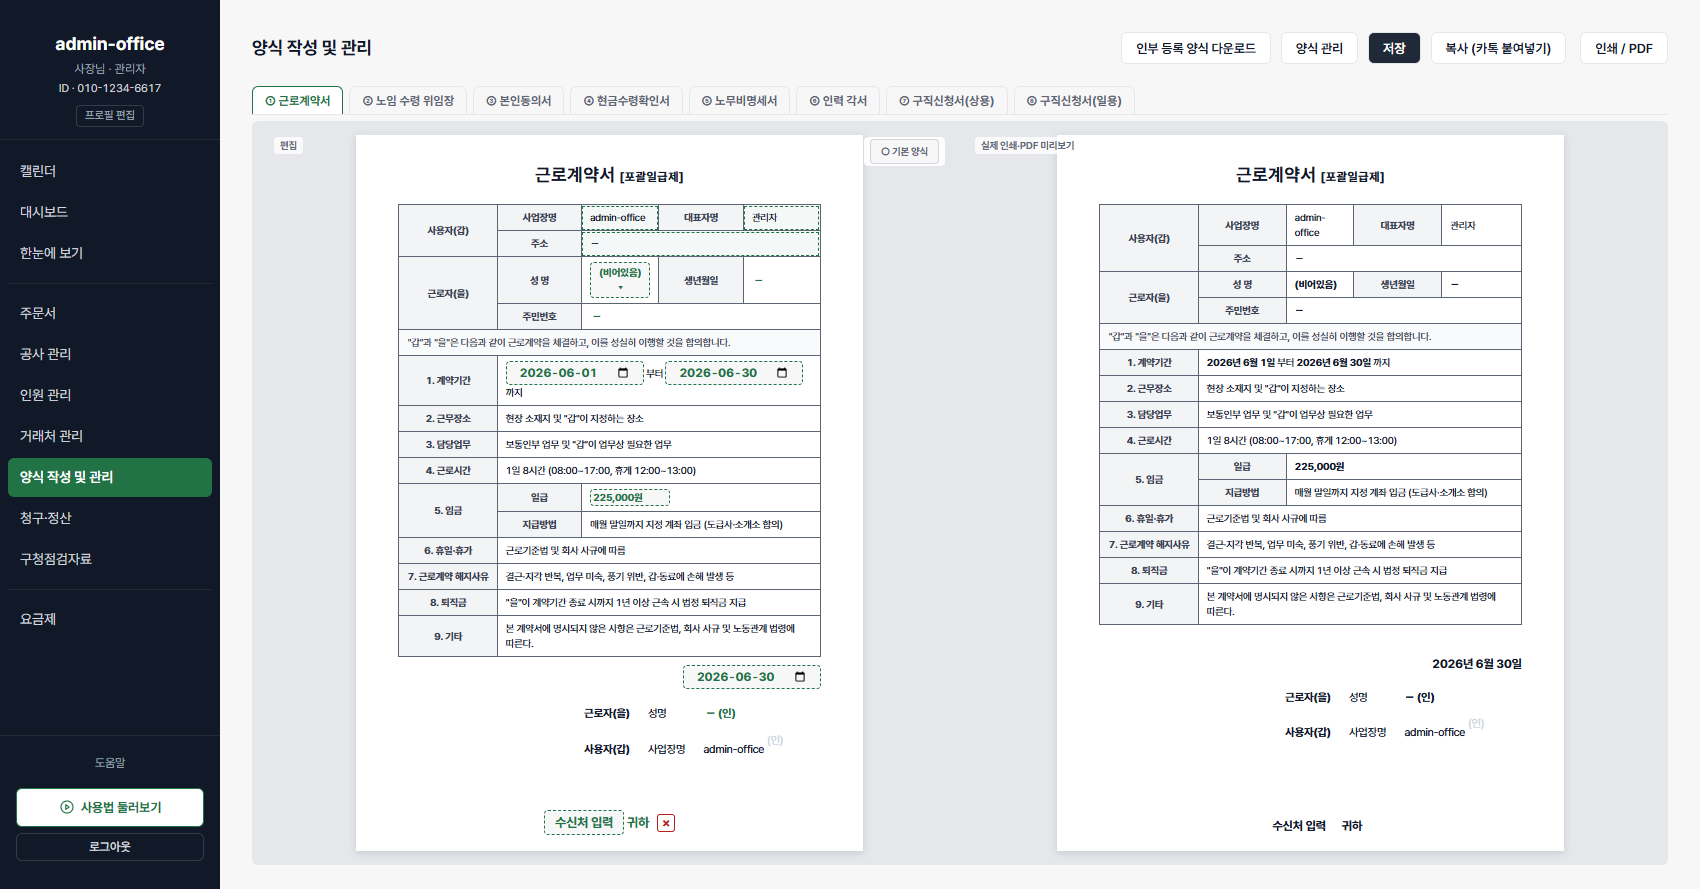Click the red X delete icon beside 귀하
This screenshot has height=889, width=1700.
[666, 823]
